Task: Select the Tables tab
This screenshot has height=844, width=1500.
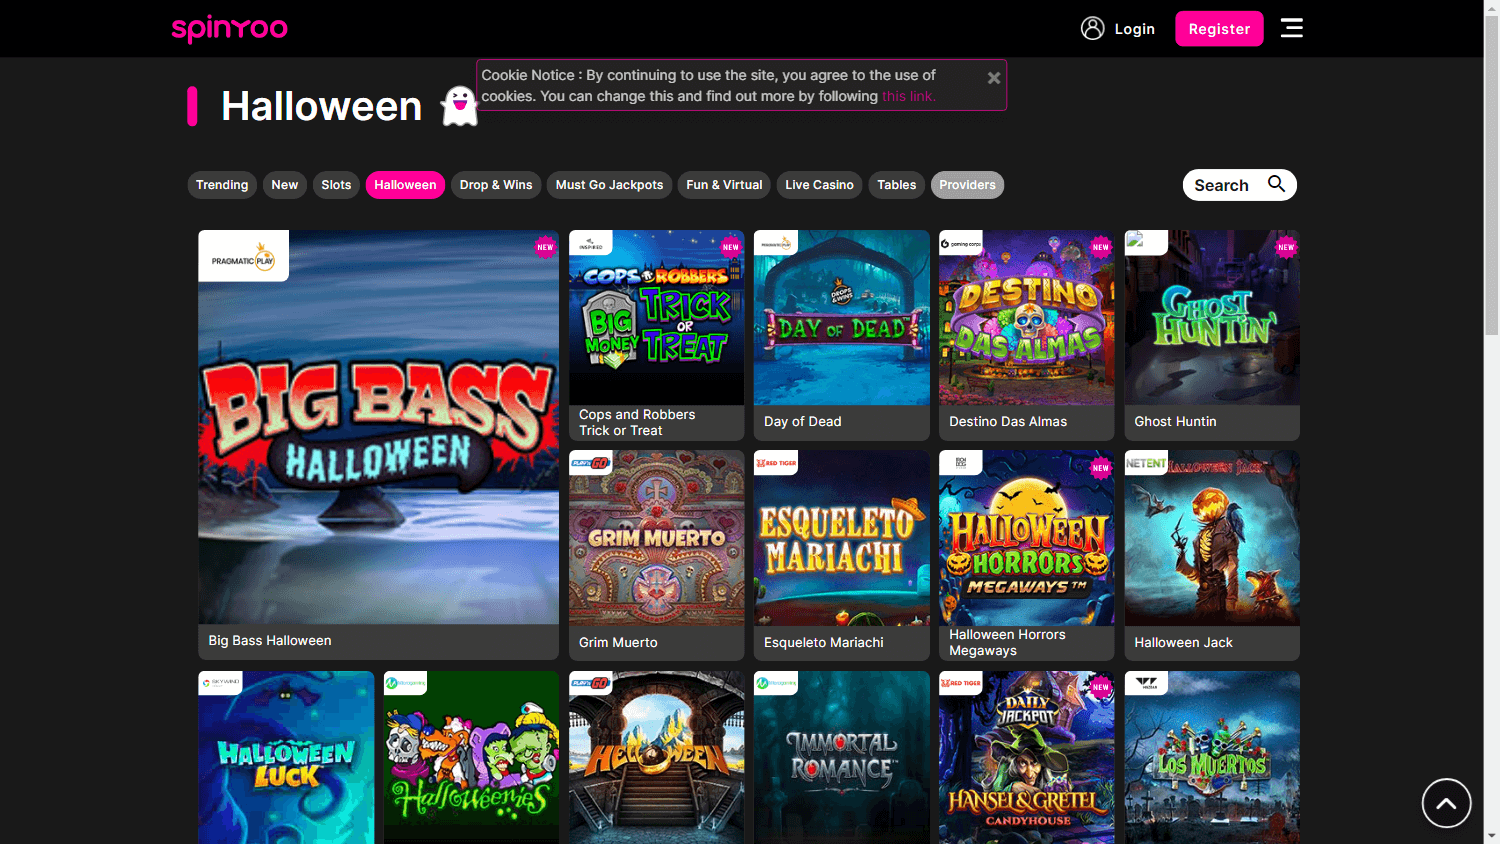Action: (x=896, y=185)
